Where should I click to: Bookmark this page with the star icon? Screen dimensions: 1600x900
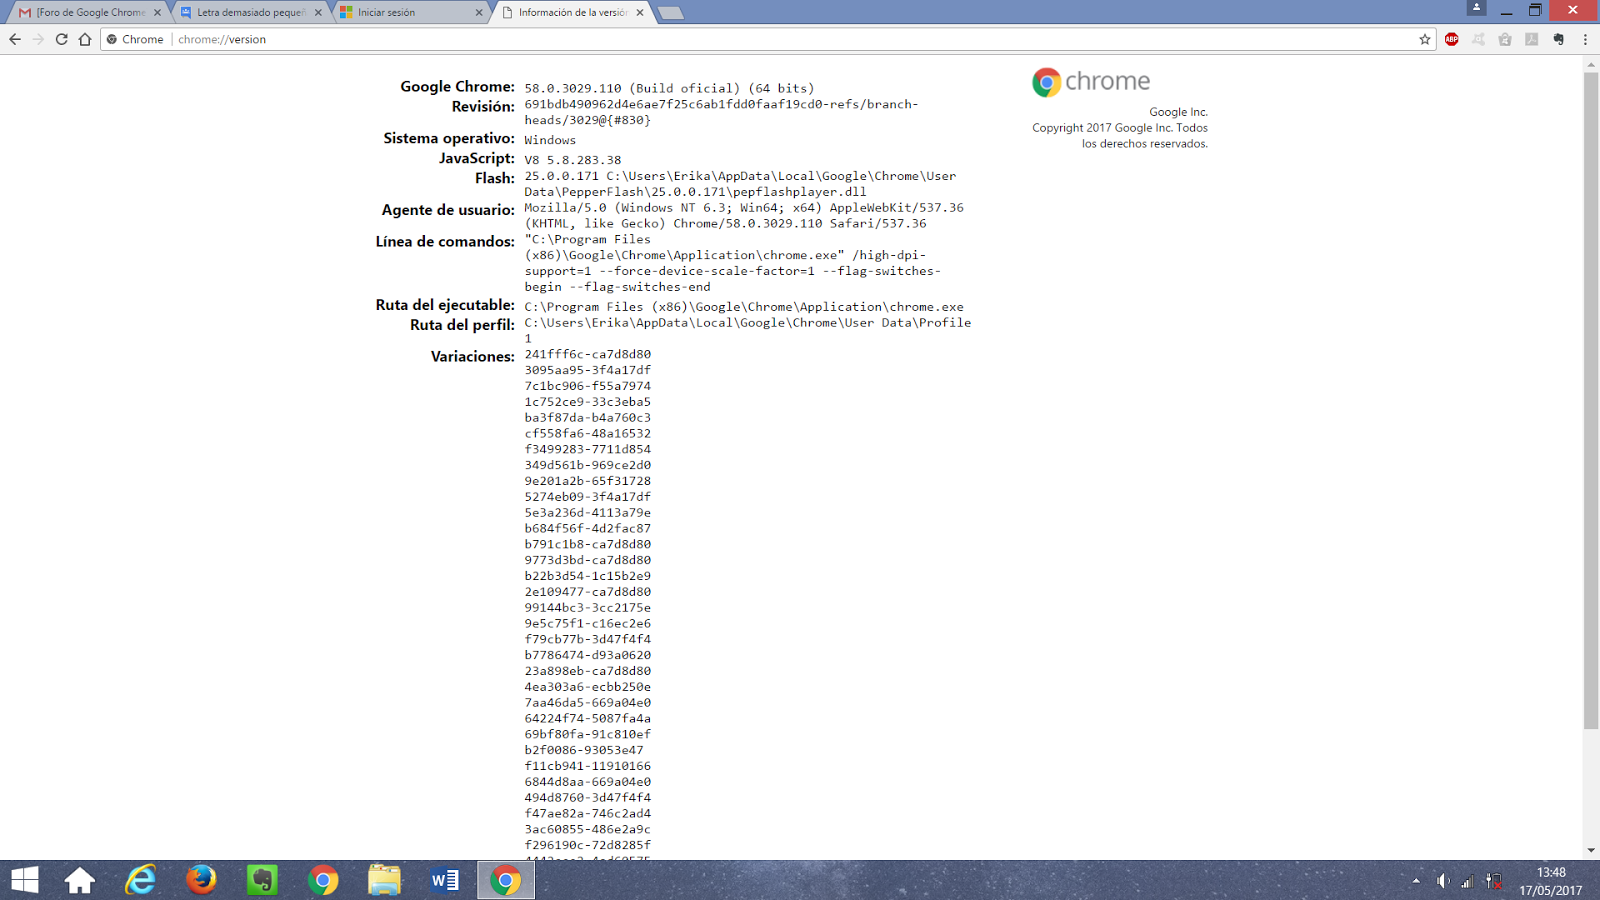1425,39
